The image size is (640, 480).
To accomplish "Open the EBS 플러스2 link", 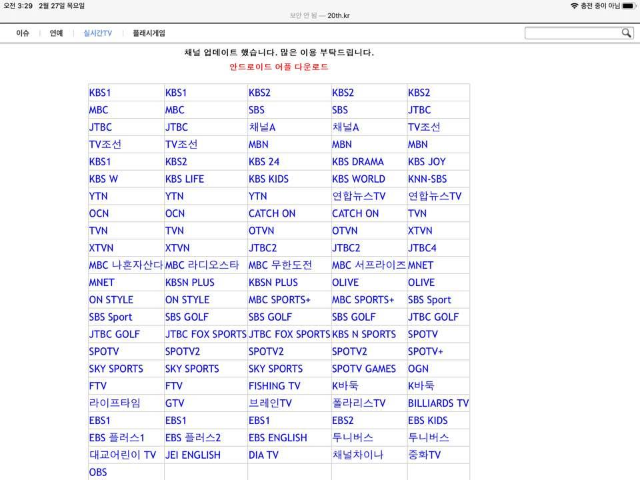I will [193, 438].
